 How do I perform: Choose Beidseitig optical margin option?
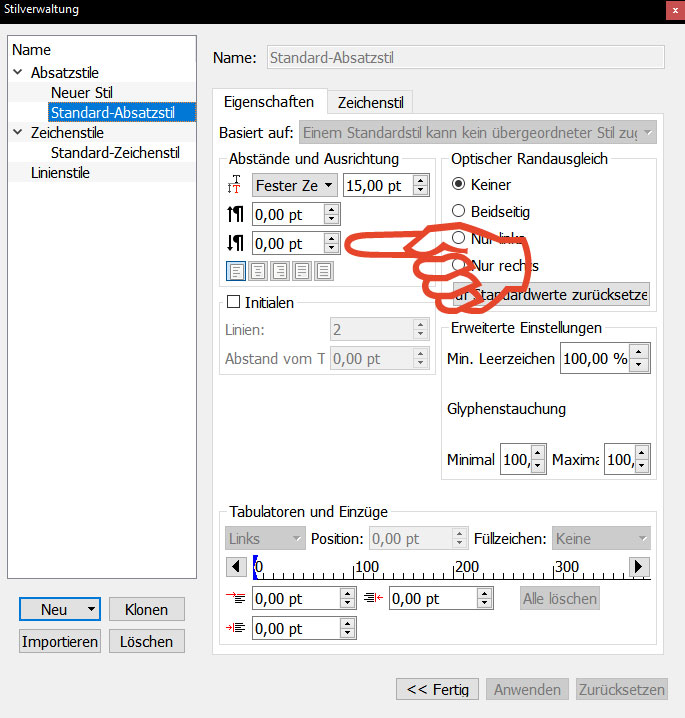coord(459,211)
